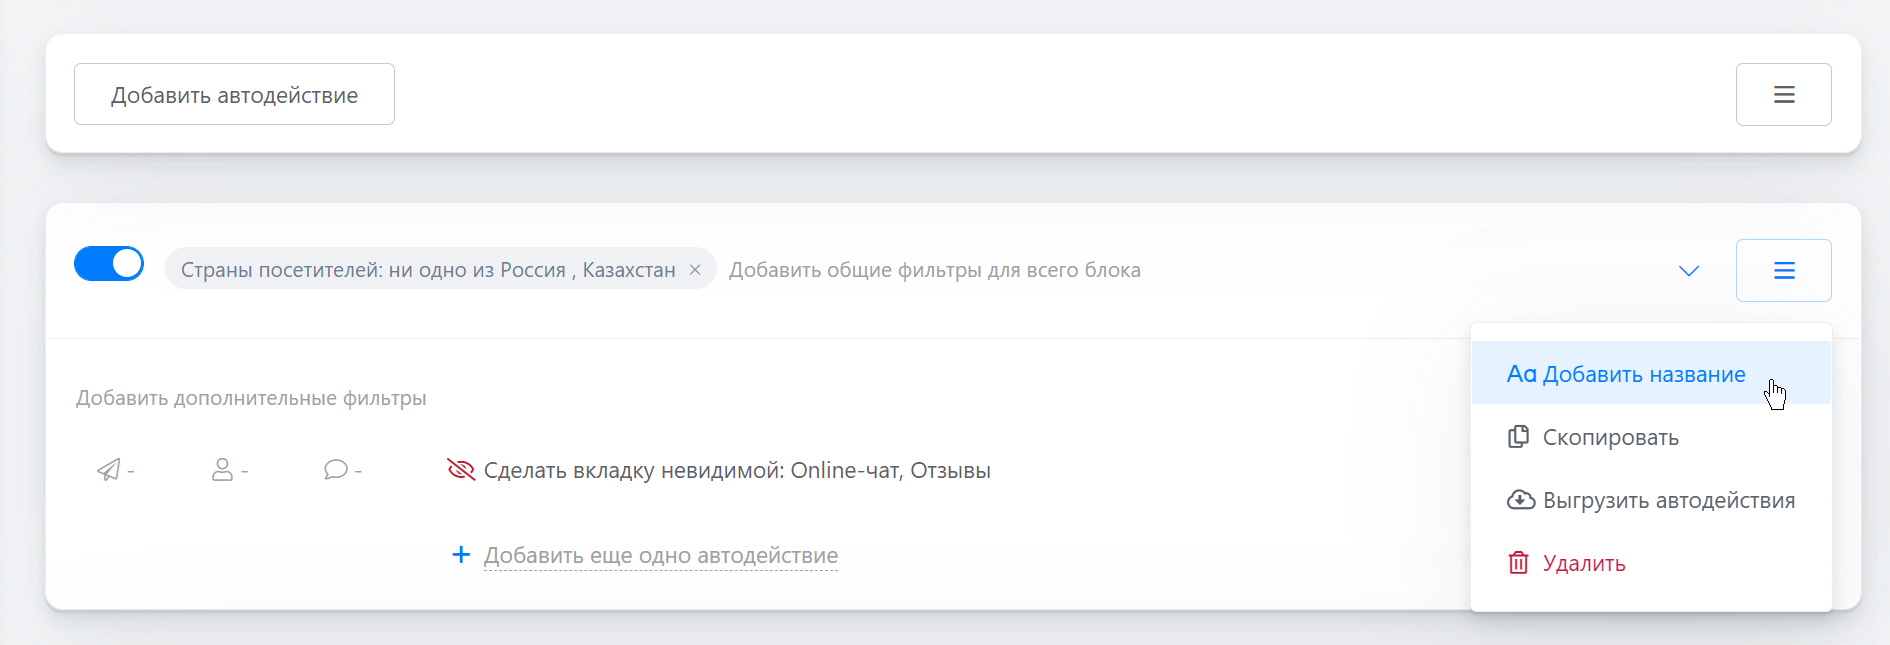Click "Добавить еще одно автодействие" link
The width and height of the screenshot is (1890, 645).
660,555
